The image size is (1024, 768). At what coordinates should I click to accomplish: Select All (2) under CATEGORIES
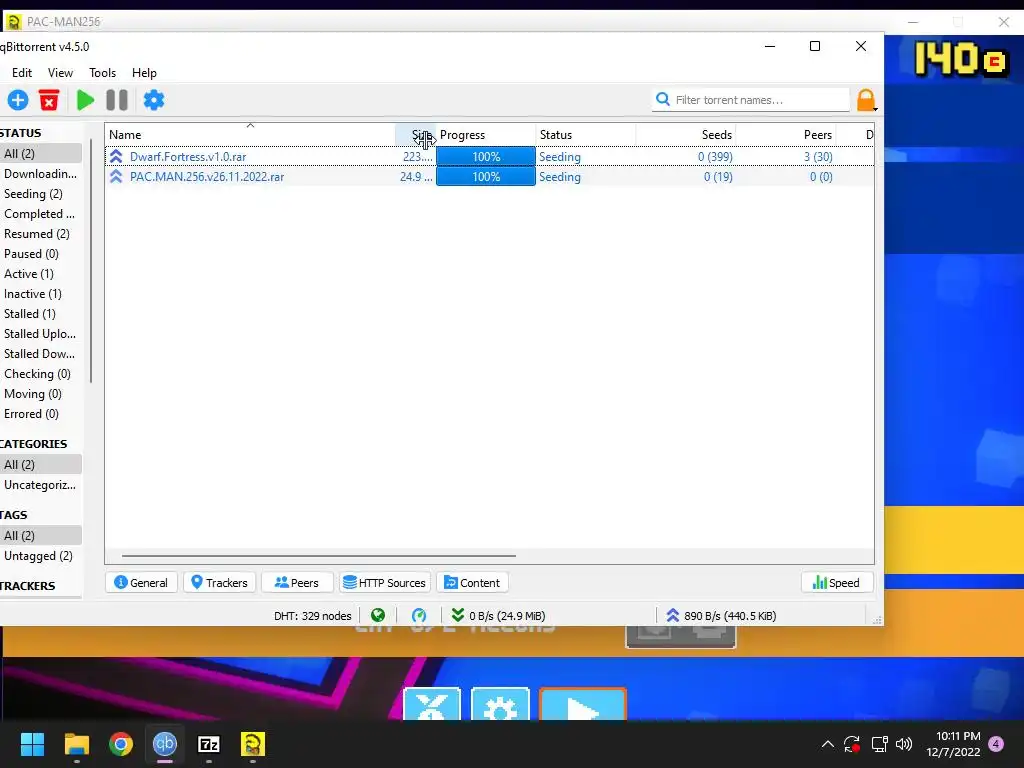(x=40, y=464)
